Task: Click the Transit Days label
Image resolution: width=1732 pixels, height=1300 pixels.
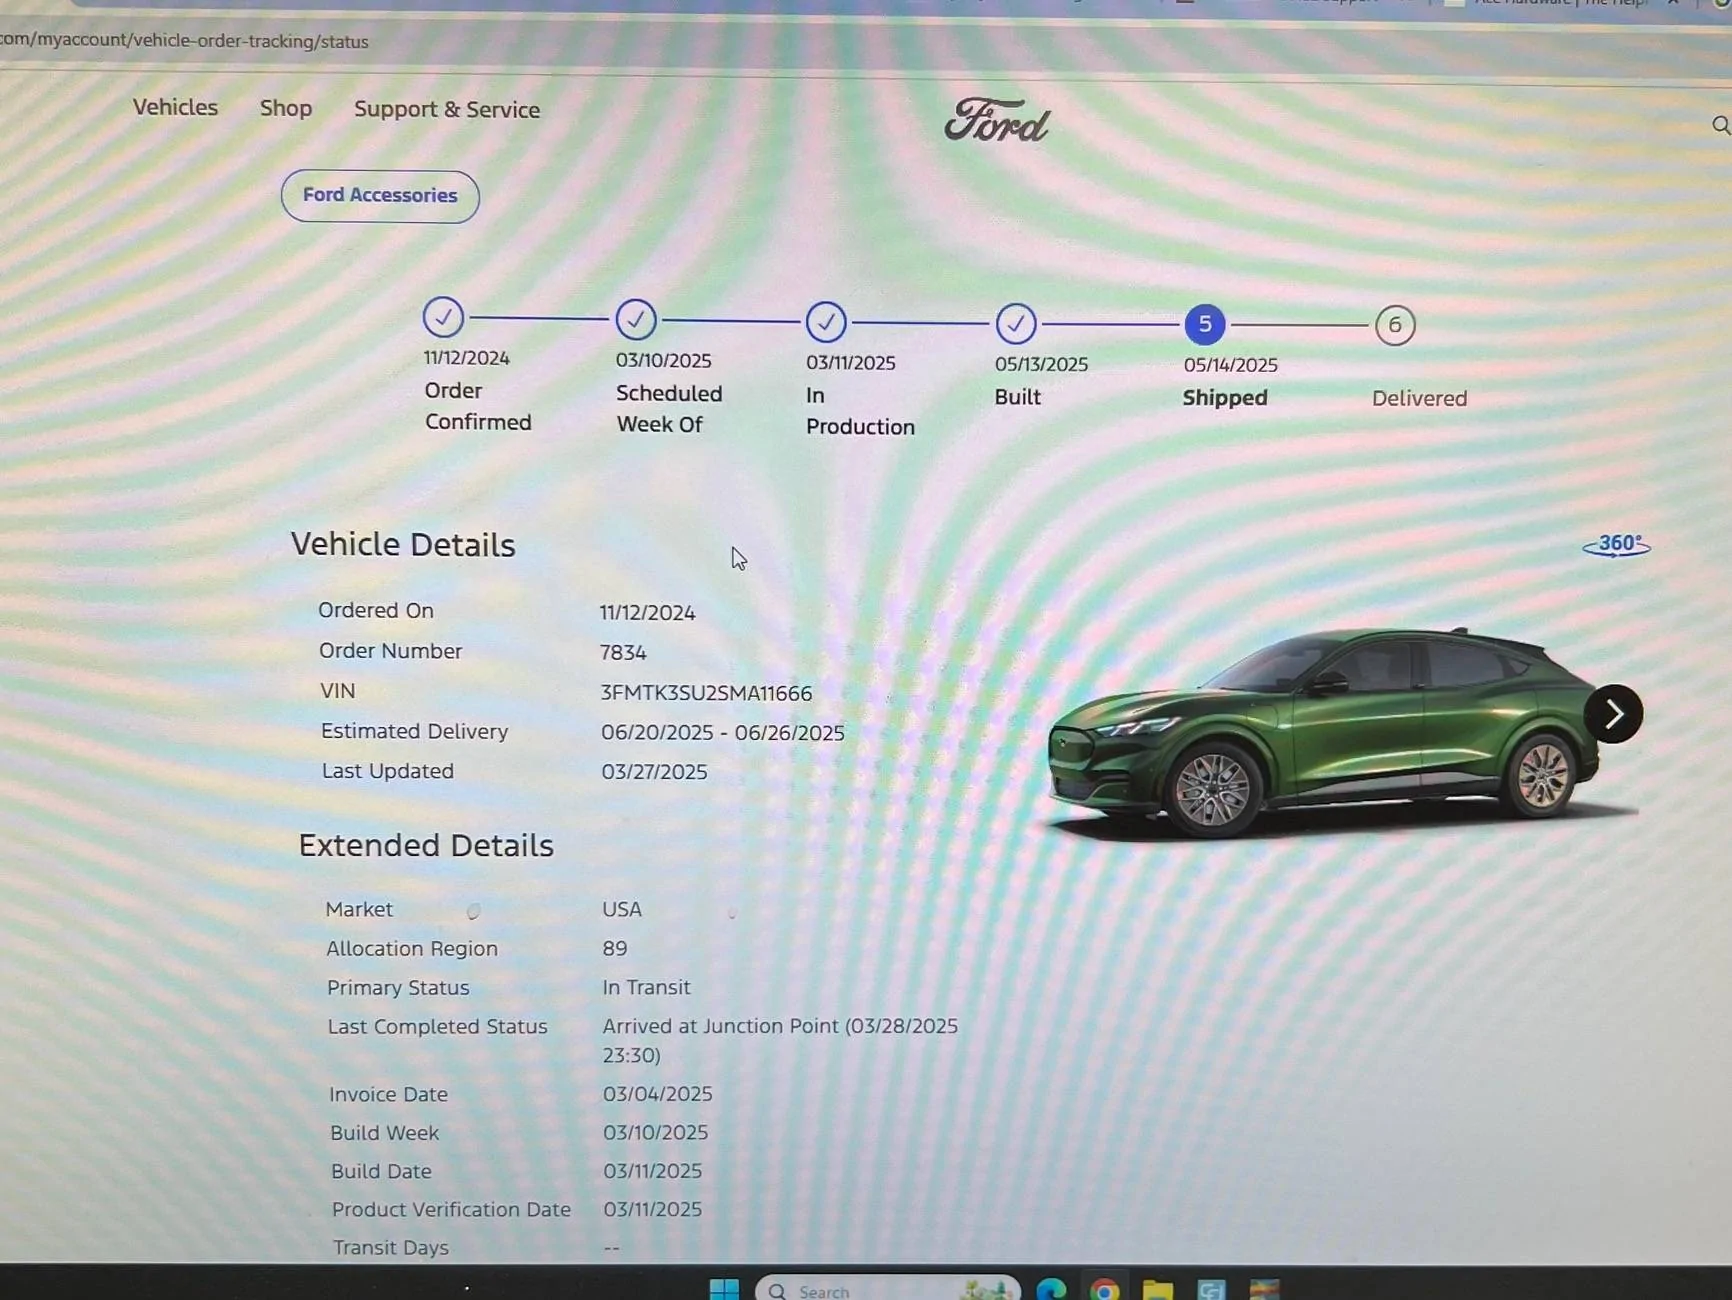Action: (x=391, y=1248)
